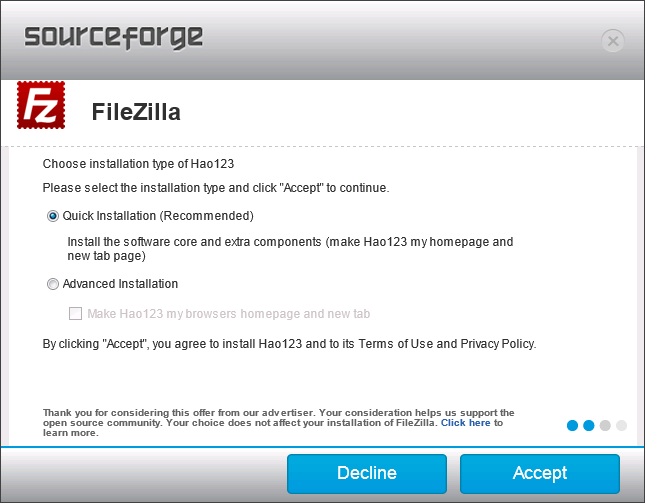Click the FileZilla title text
The height and width of the screenshot is (503, 645).
tap(136, 112)
